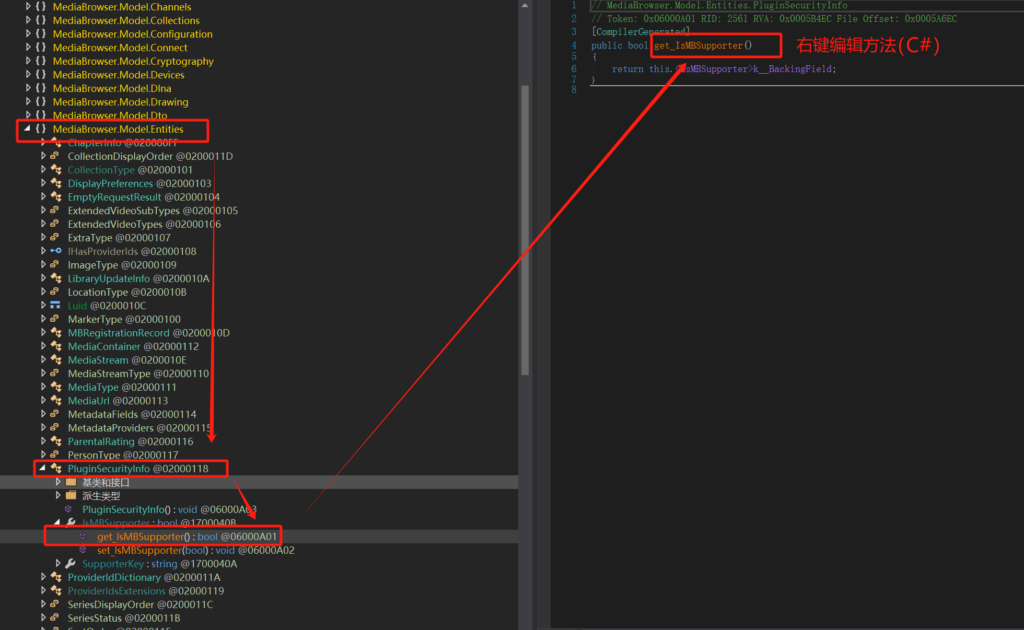
Task: Click the struct icon of Luid
Action: click(x=56, y=306)
